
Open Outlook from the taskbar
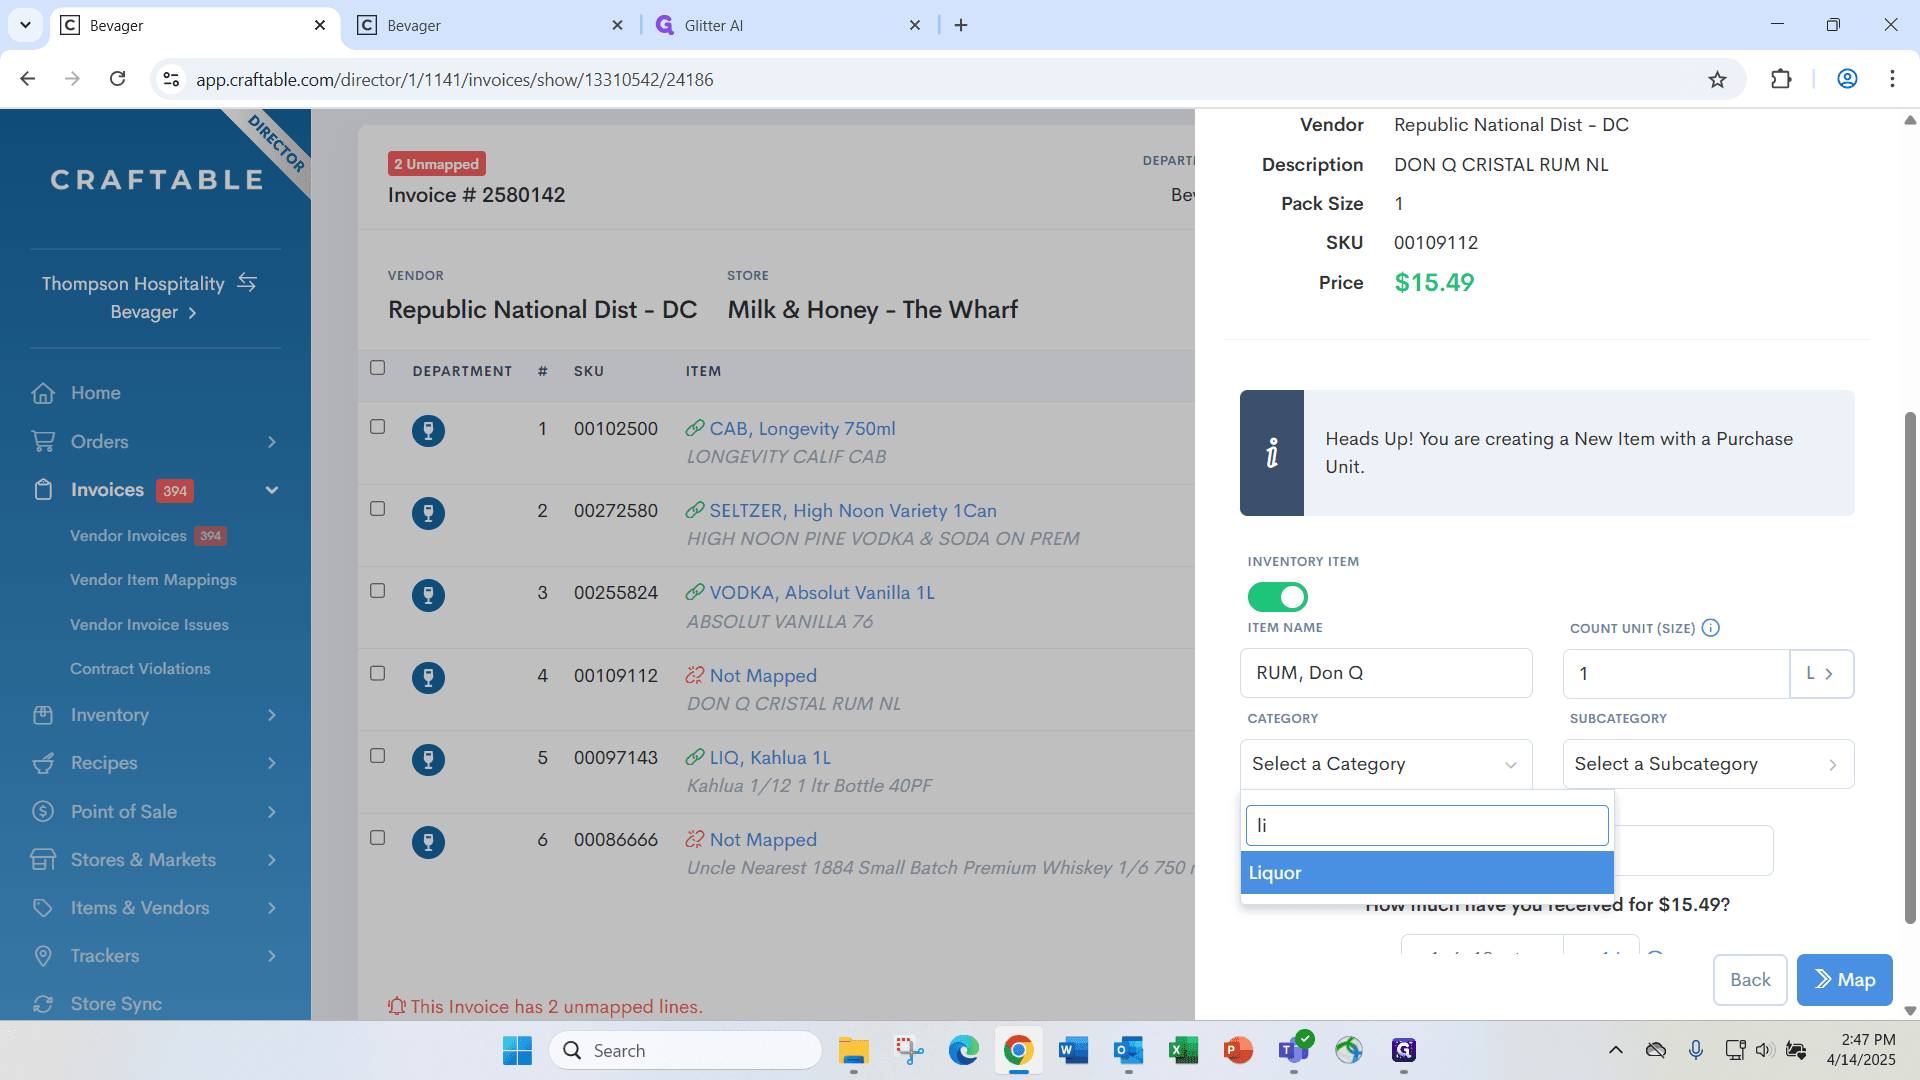1128,1051
